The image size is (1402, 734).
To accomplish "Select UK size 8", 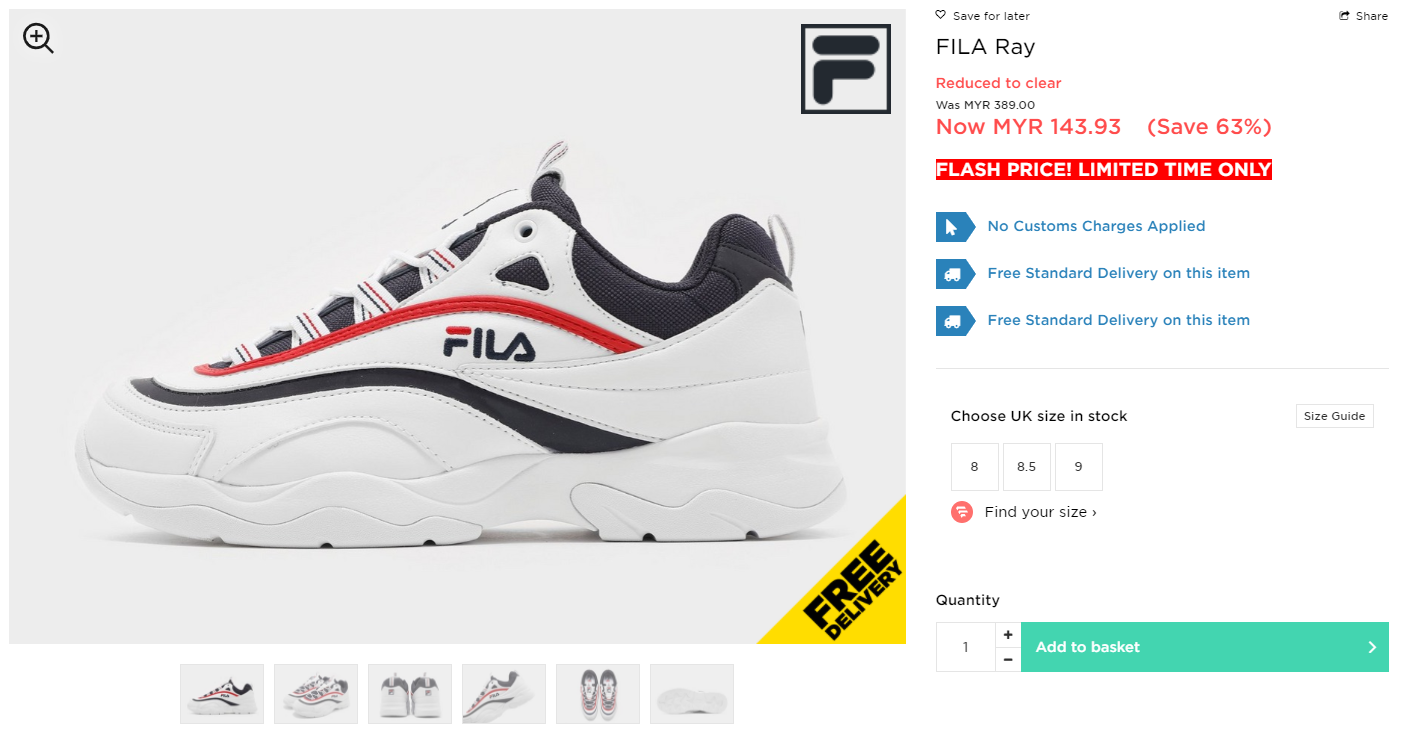I will tap(975, 467).
